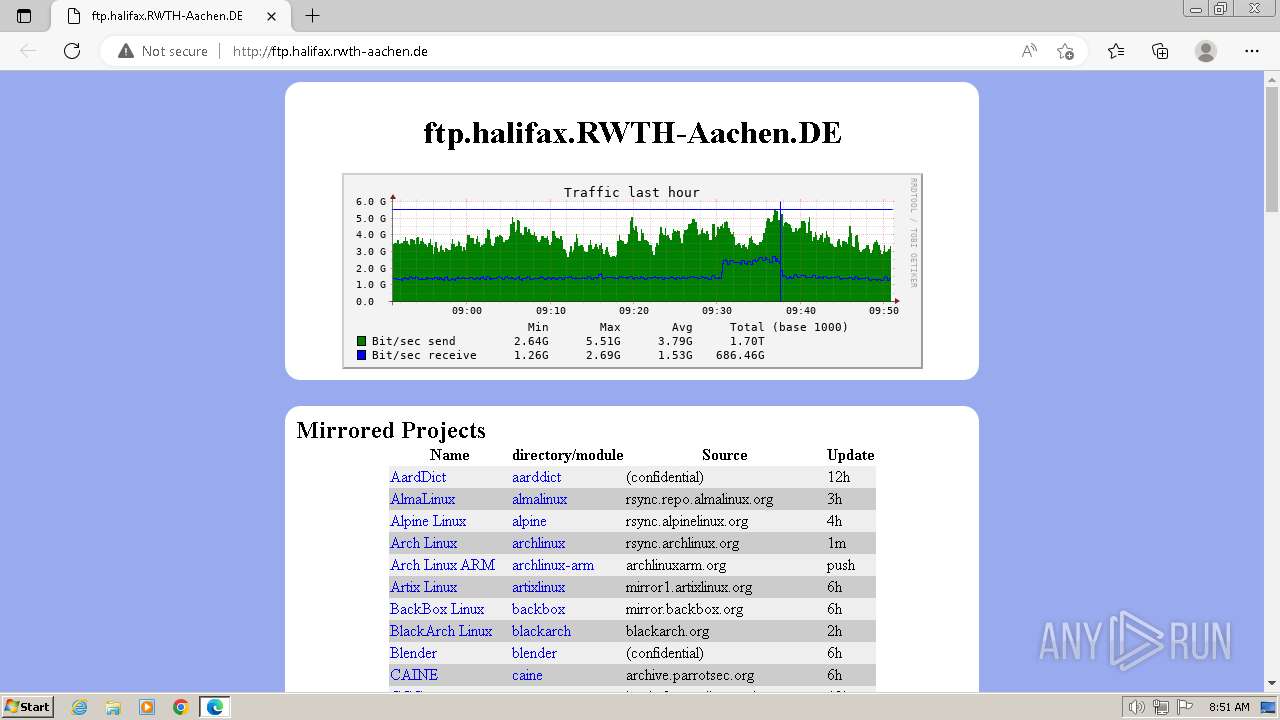Open the almalinux directory link
The image size is (1280, 720).
(539, 499)
